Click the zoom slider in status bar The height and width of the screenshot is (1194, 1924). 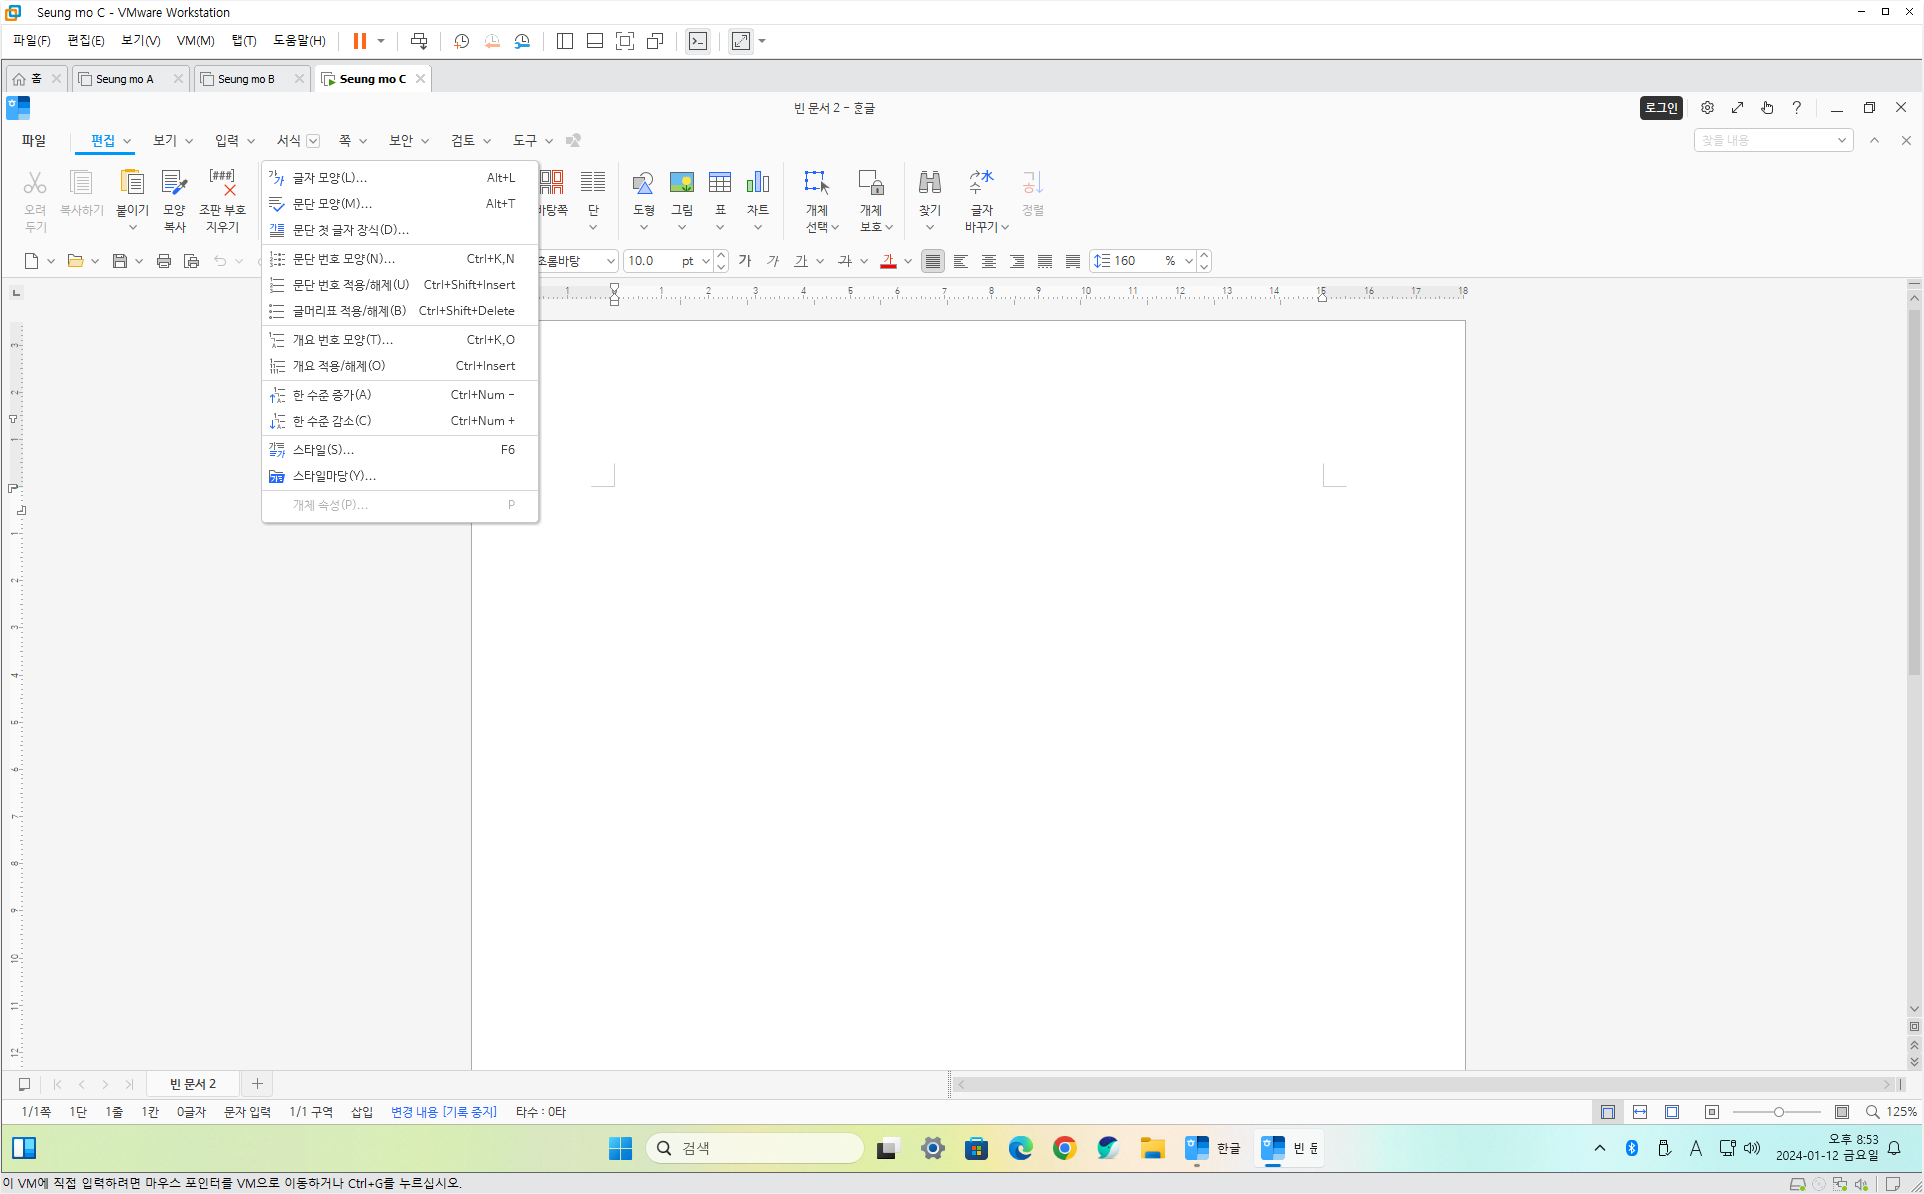(1778, 1112)
